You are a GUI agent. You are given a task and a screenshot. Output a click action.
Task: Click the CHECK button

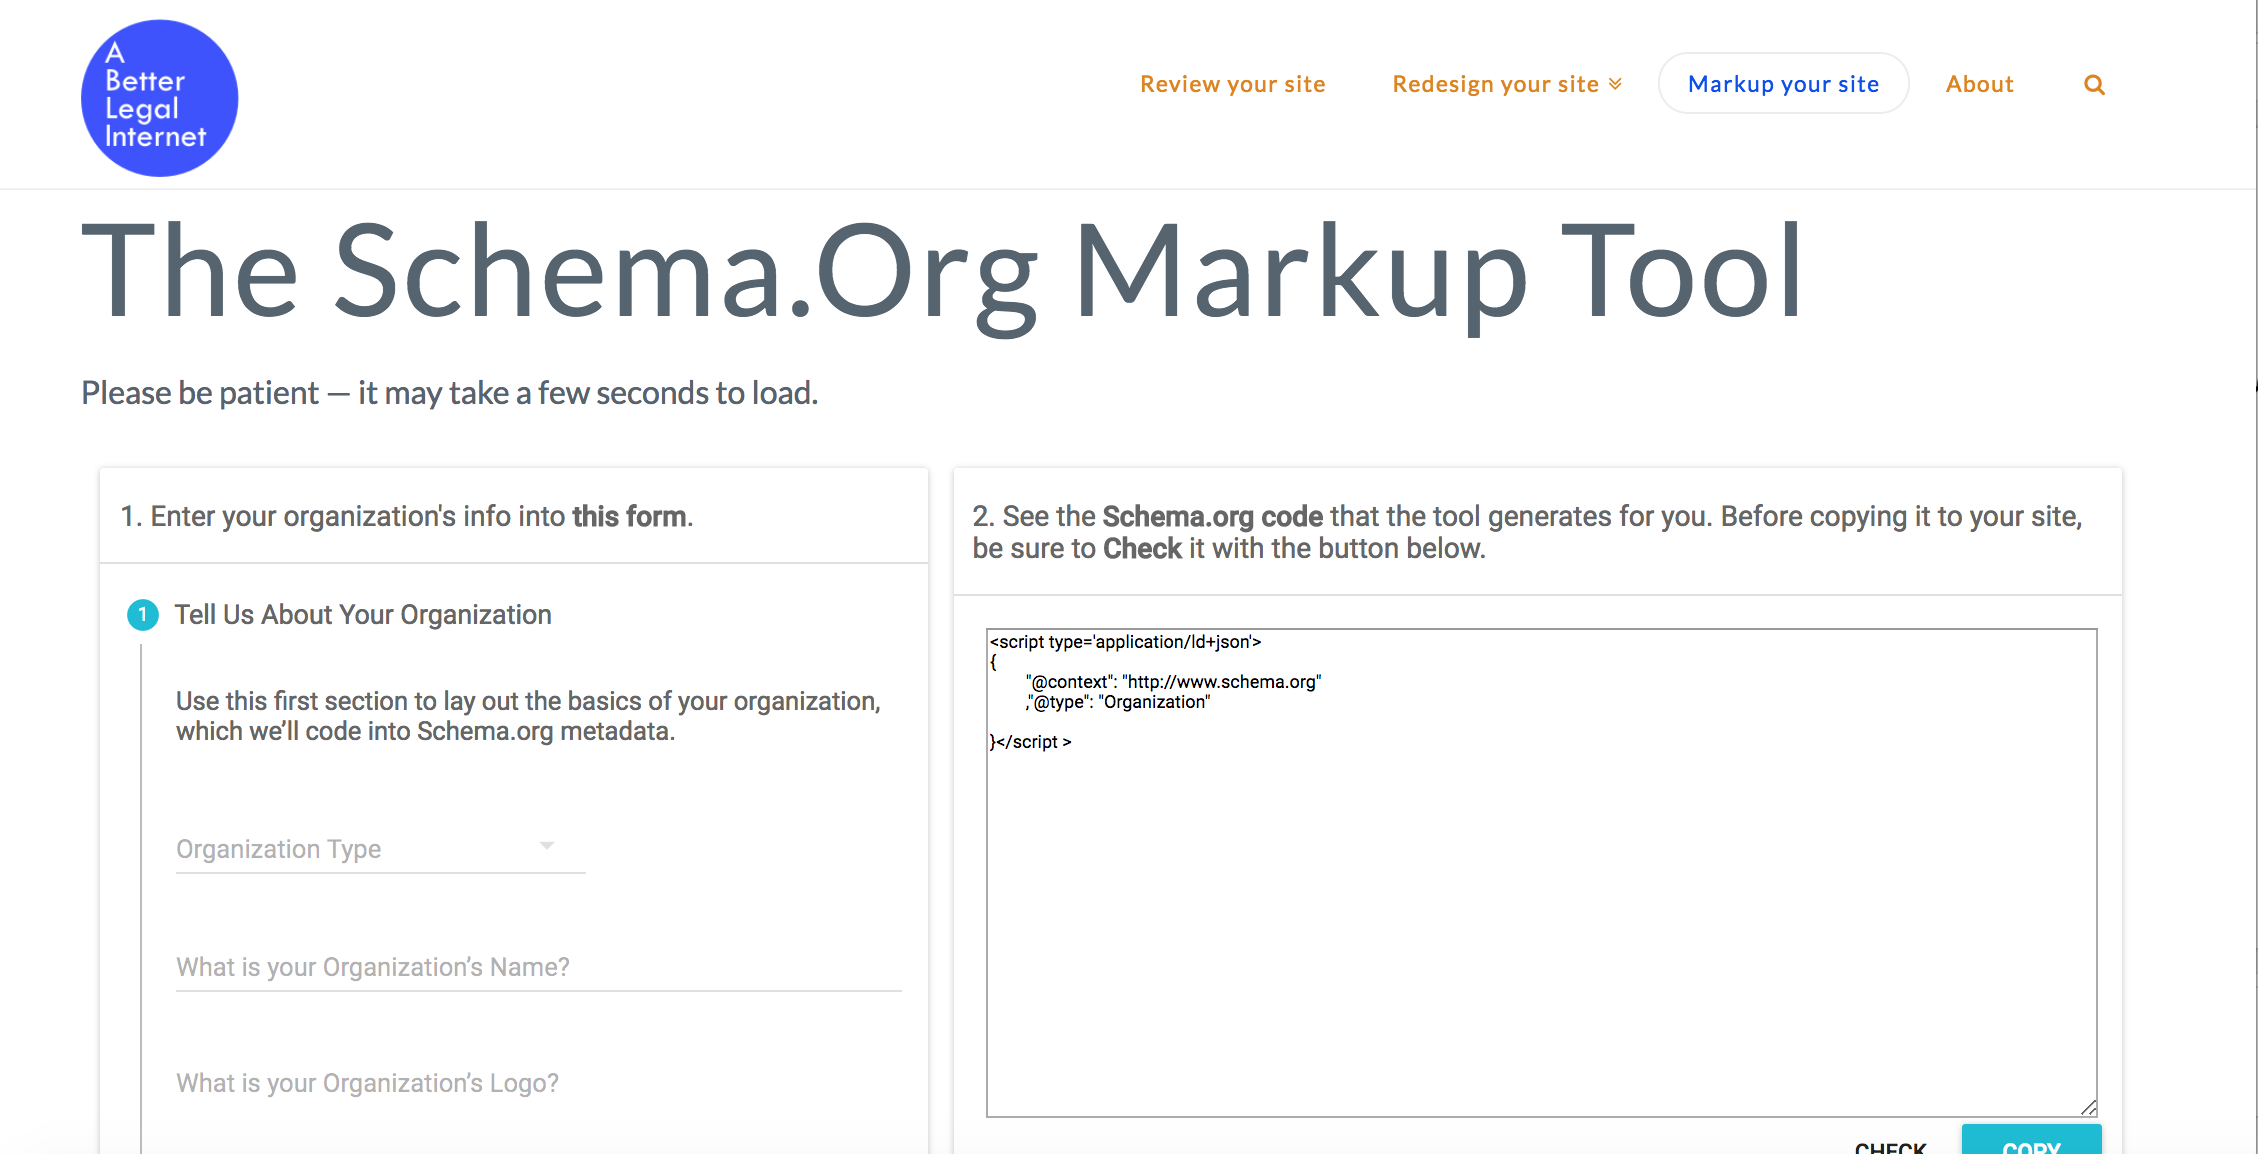(x=1890, y=1146)
